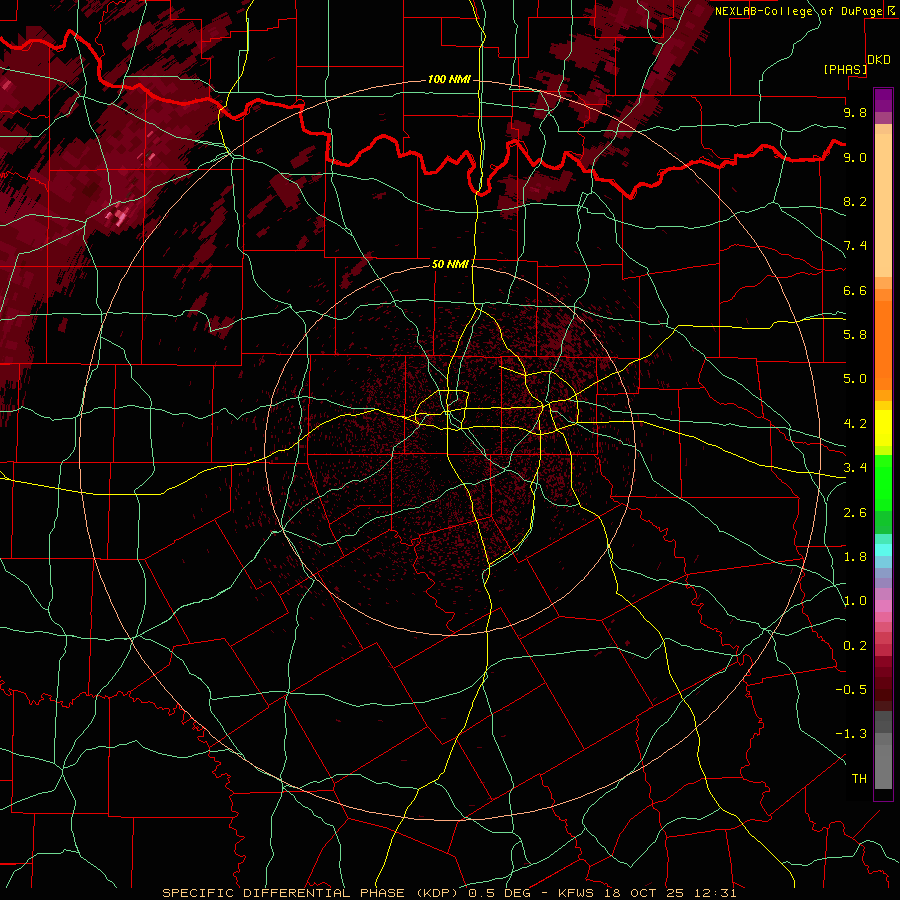
Task: Click the 8.2 legend value
Action: (x=855, y=201)
